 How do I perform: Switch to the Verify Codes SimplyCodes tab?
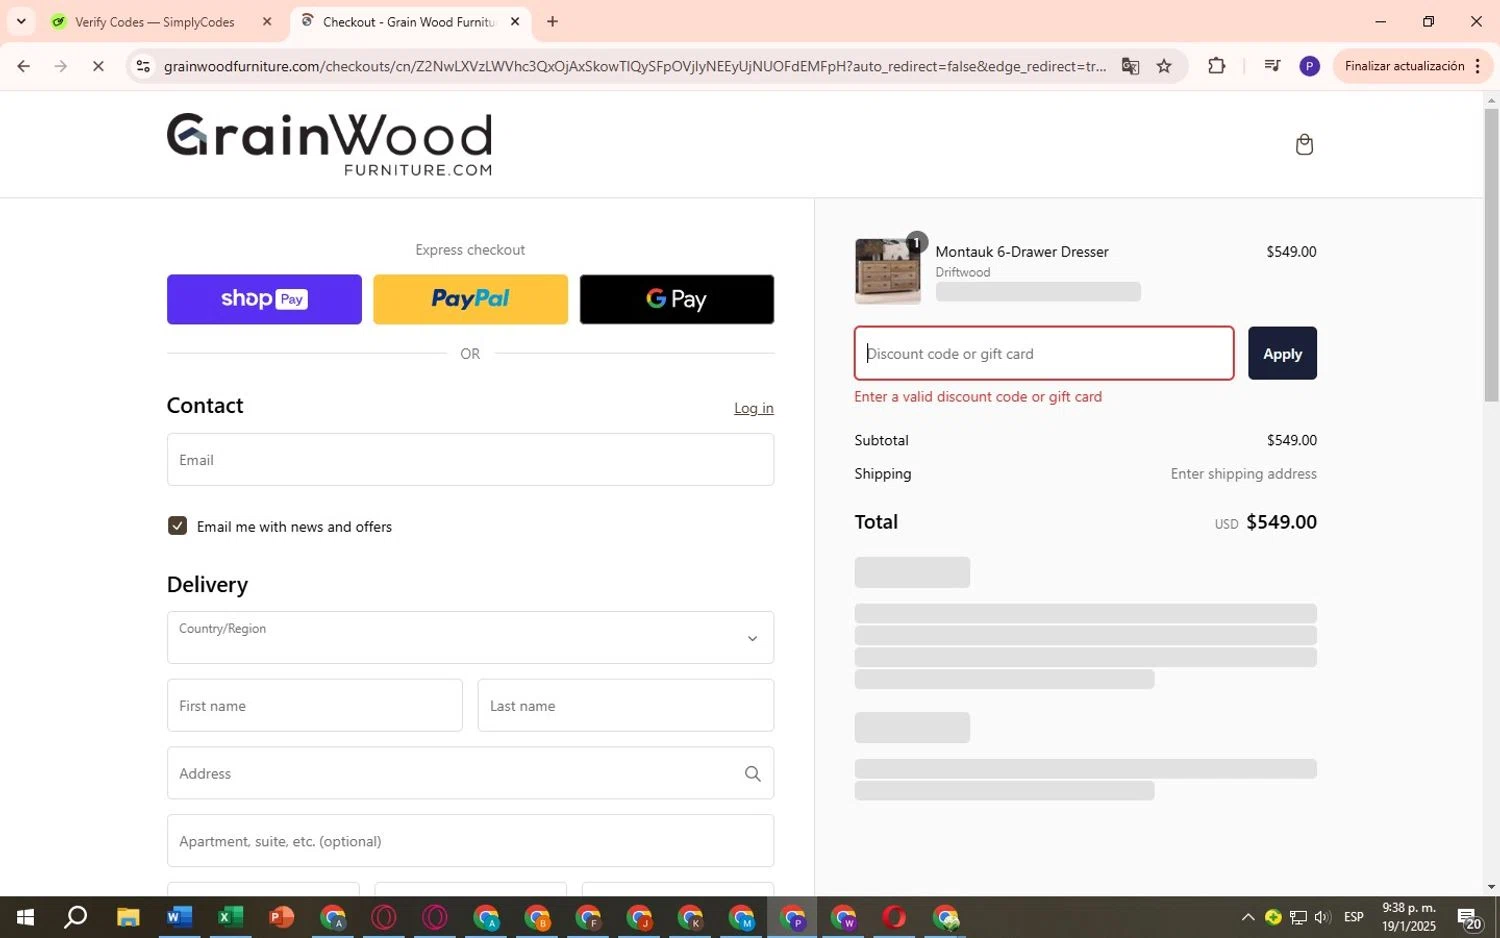click(160, 21)
